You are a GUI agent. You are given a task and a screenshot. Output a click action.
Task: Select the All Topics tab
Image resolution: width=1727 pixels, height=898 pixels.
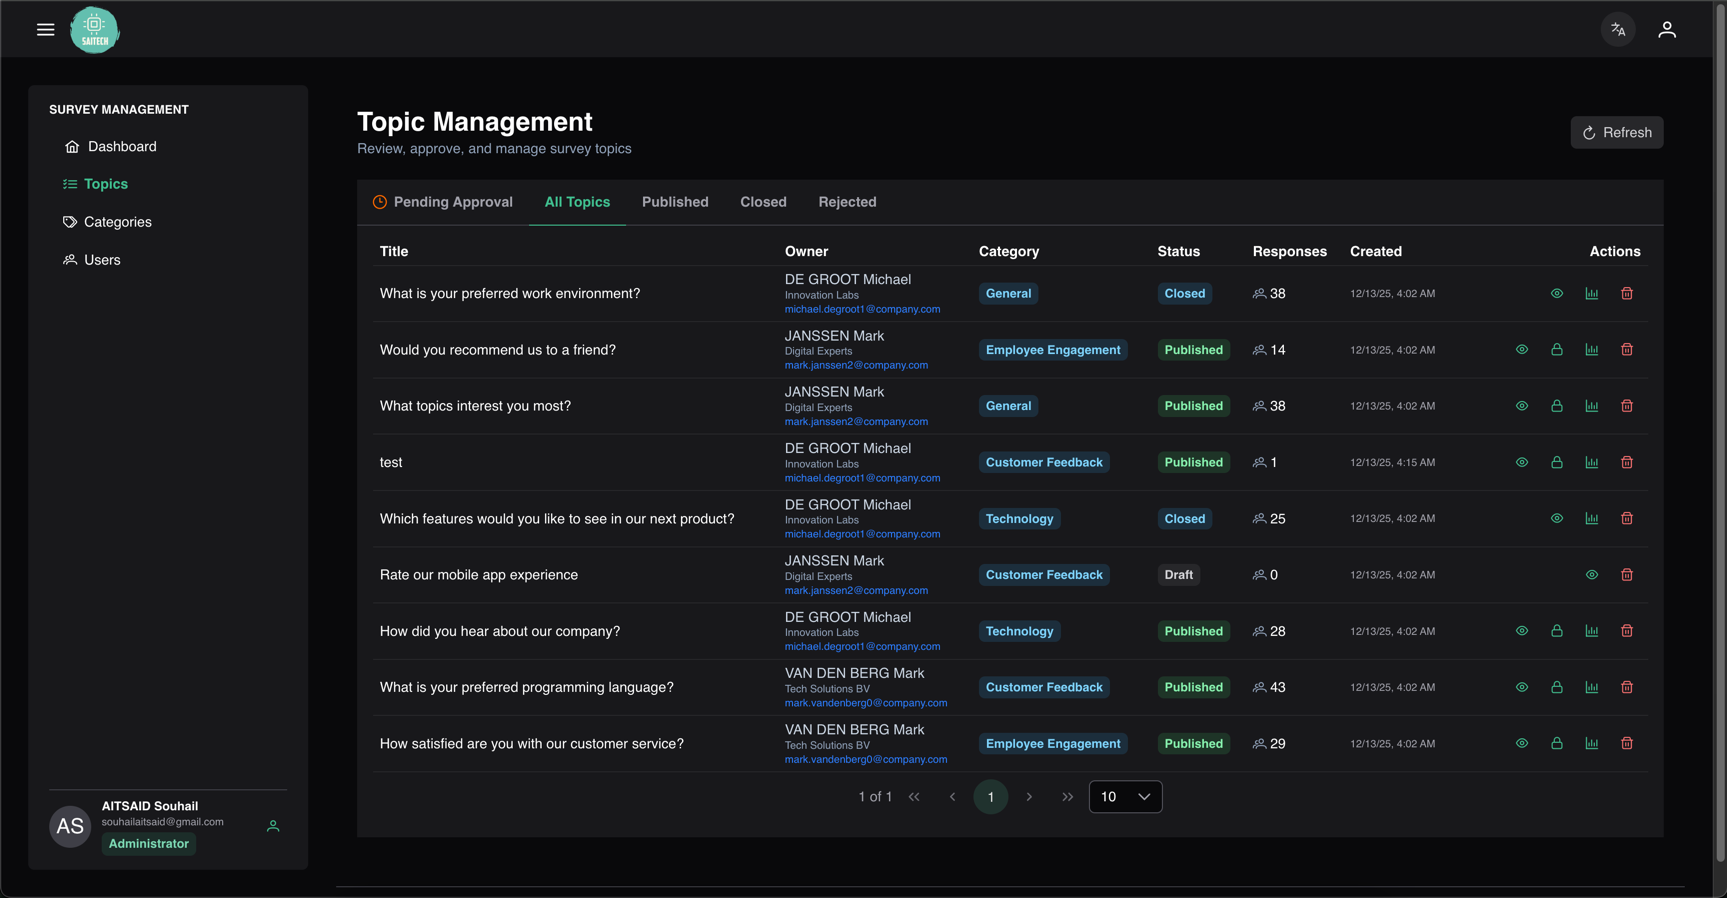tap(577, 202)
